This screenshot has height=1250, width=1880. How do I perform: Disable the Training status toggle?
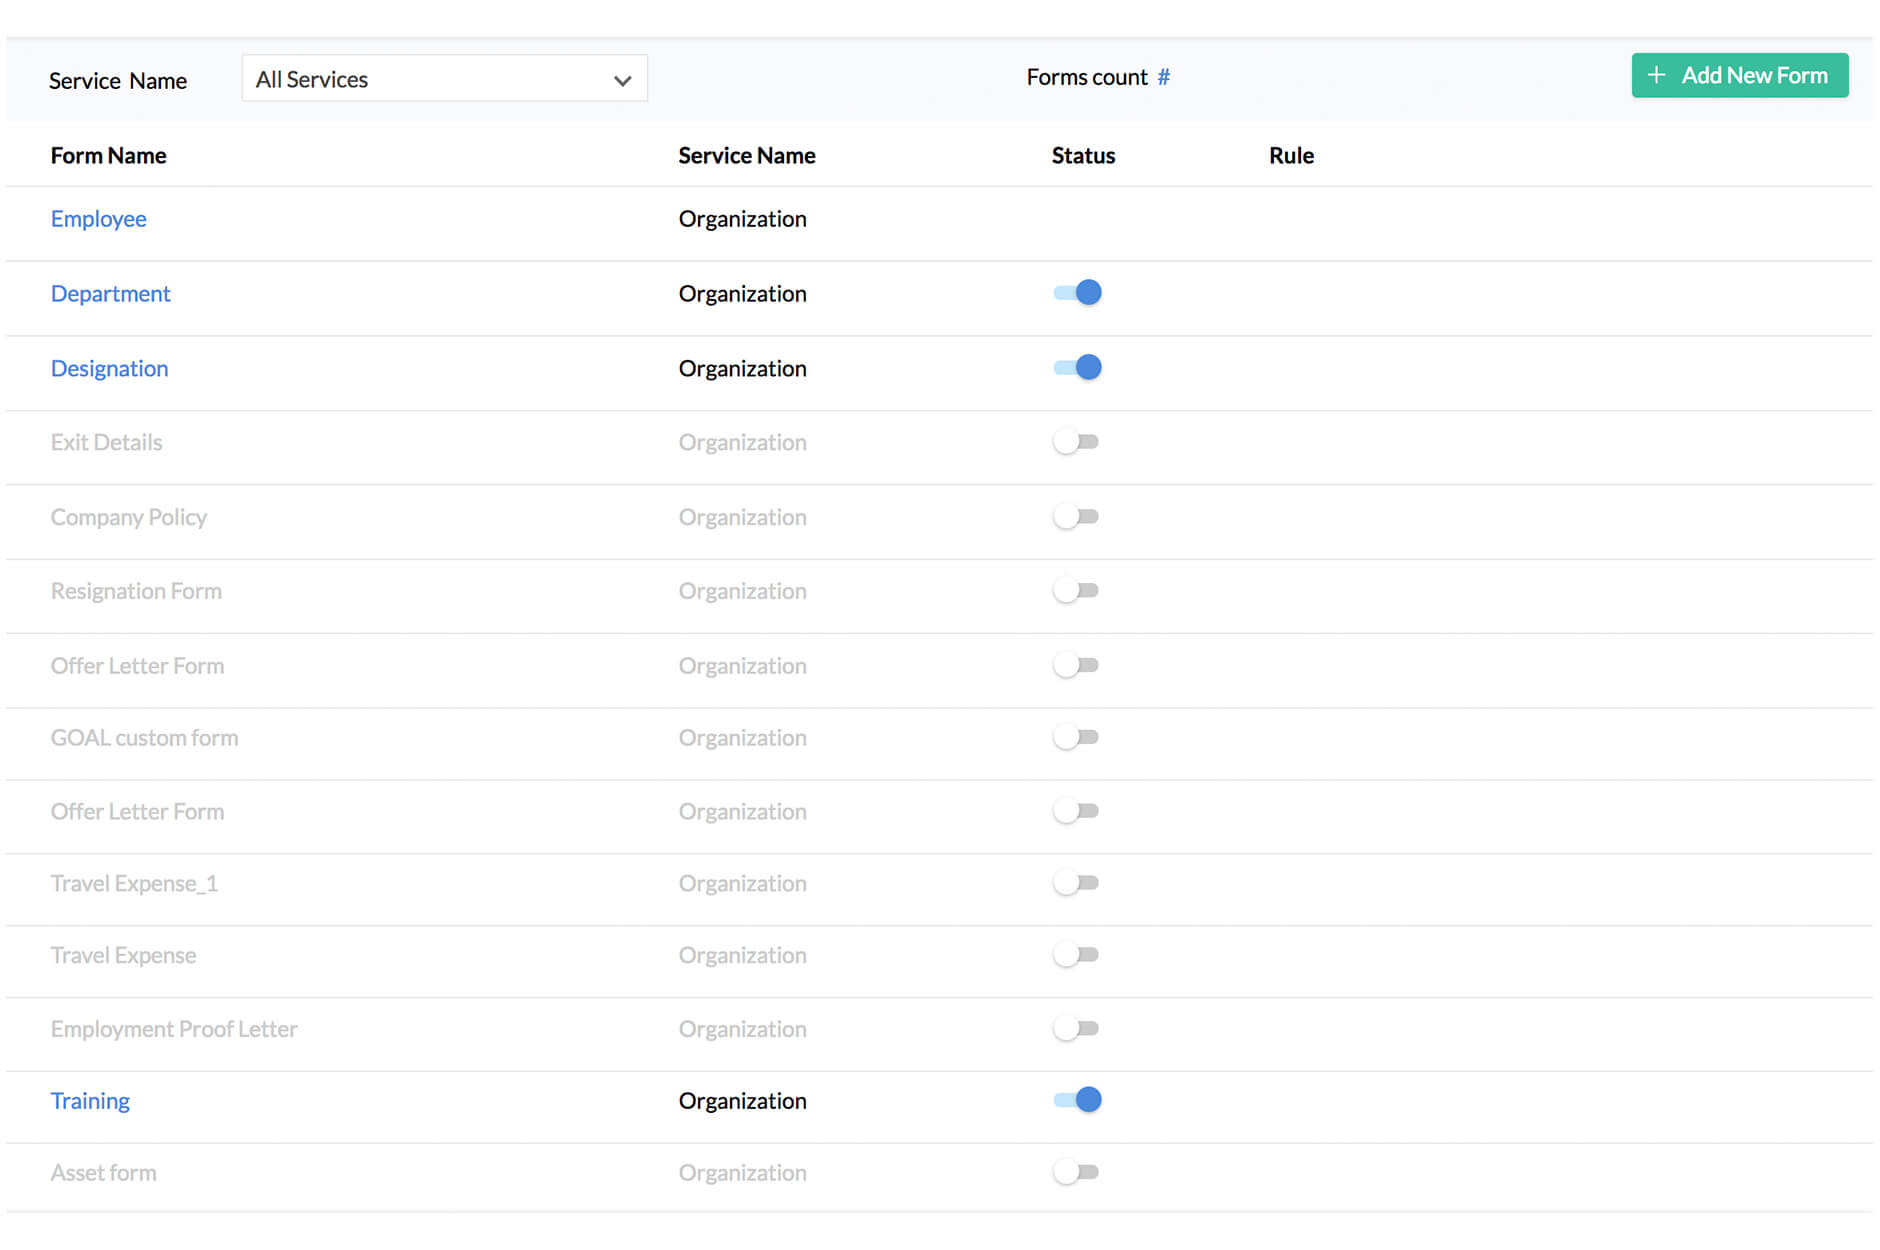[x=1076, y=1099]
